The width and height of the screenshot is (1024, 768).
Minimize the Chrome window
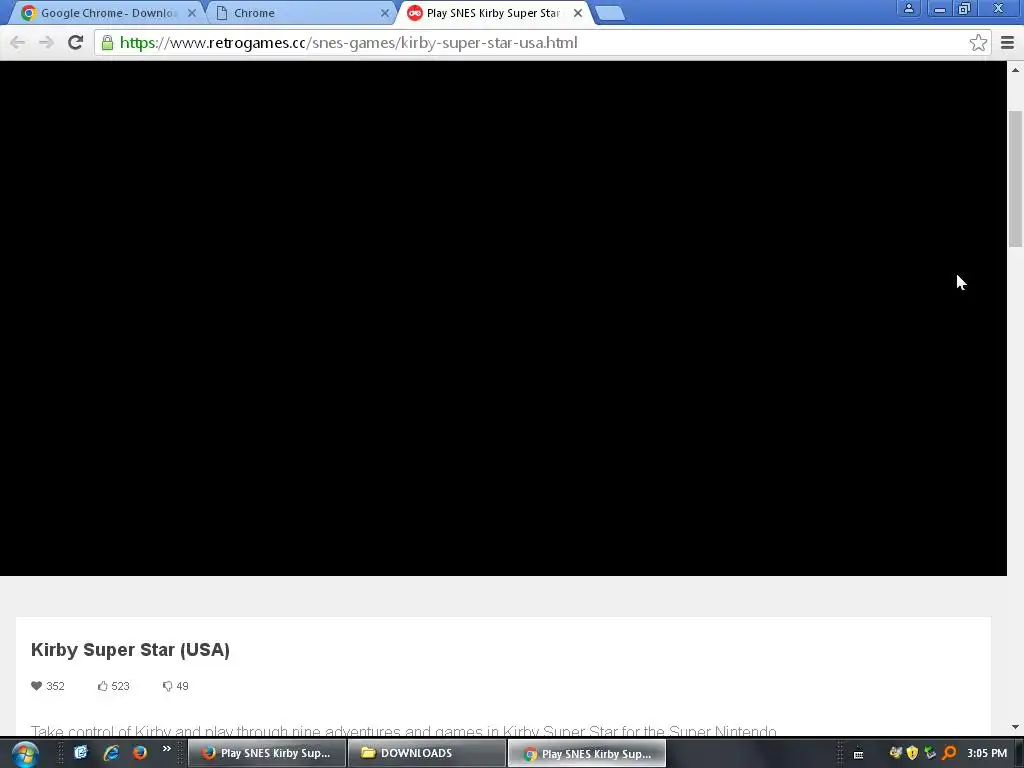pos(940,8)
